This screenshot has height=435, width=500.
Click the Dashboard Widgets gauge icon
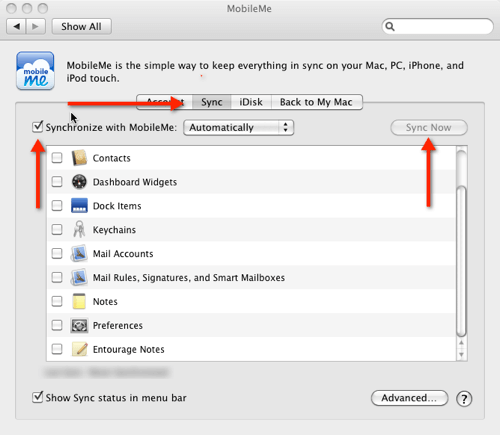(79, 182)
